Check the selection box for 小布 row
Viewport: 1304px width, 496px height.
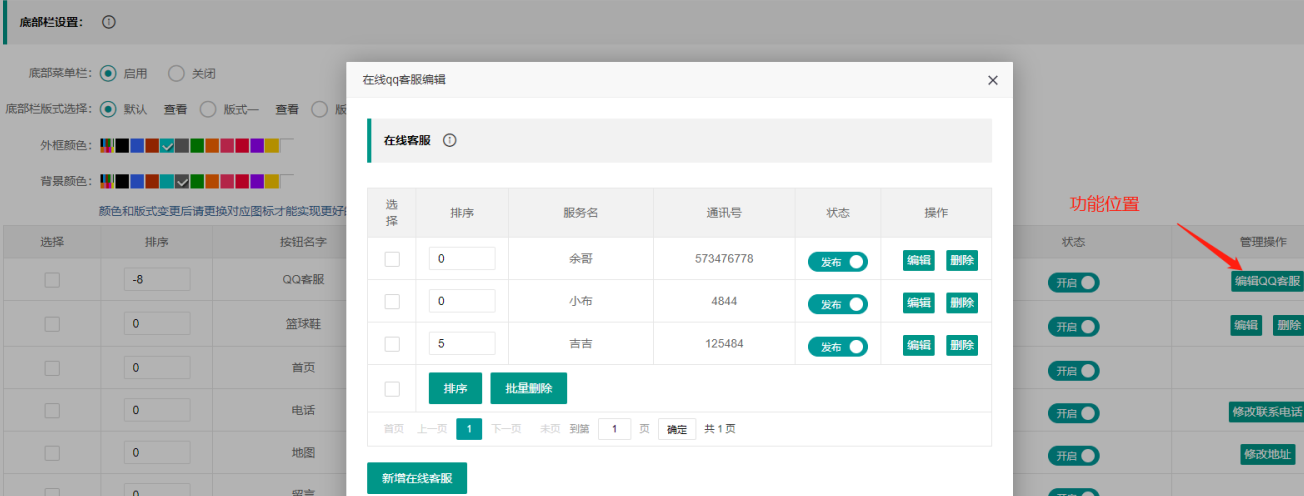pyautogui.click(x=392, y=302)
